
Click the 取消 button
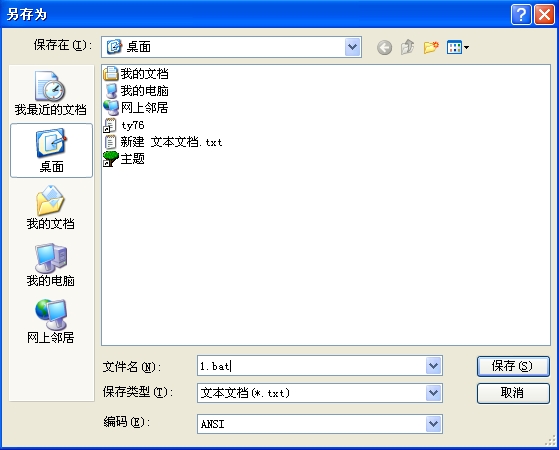[x=513, y=393]
